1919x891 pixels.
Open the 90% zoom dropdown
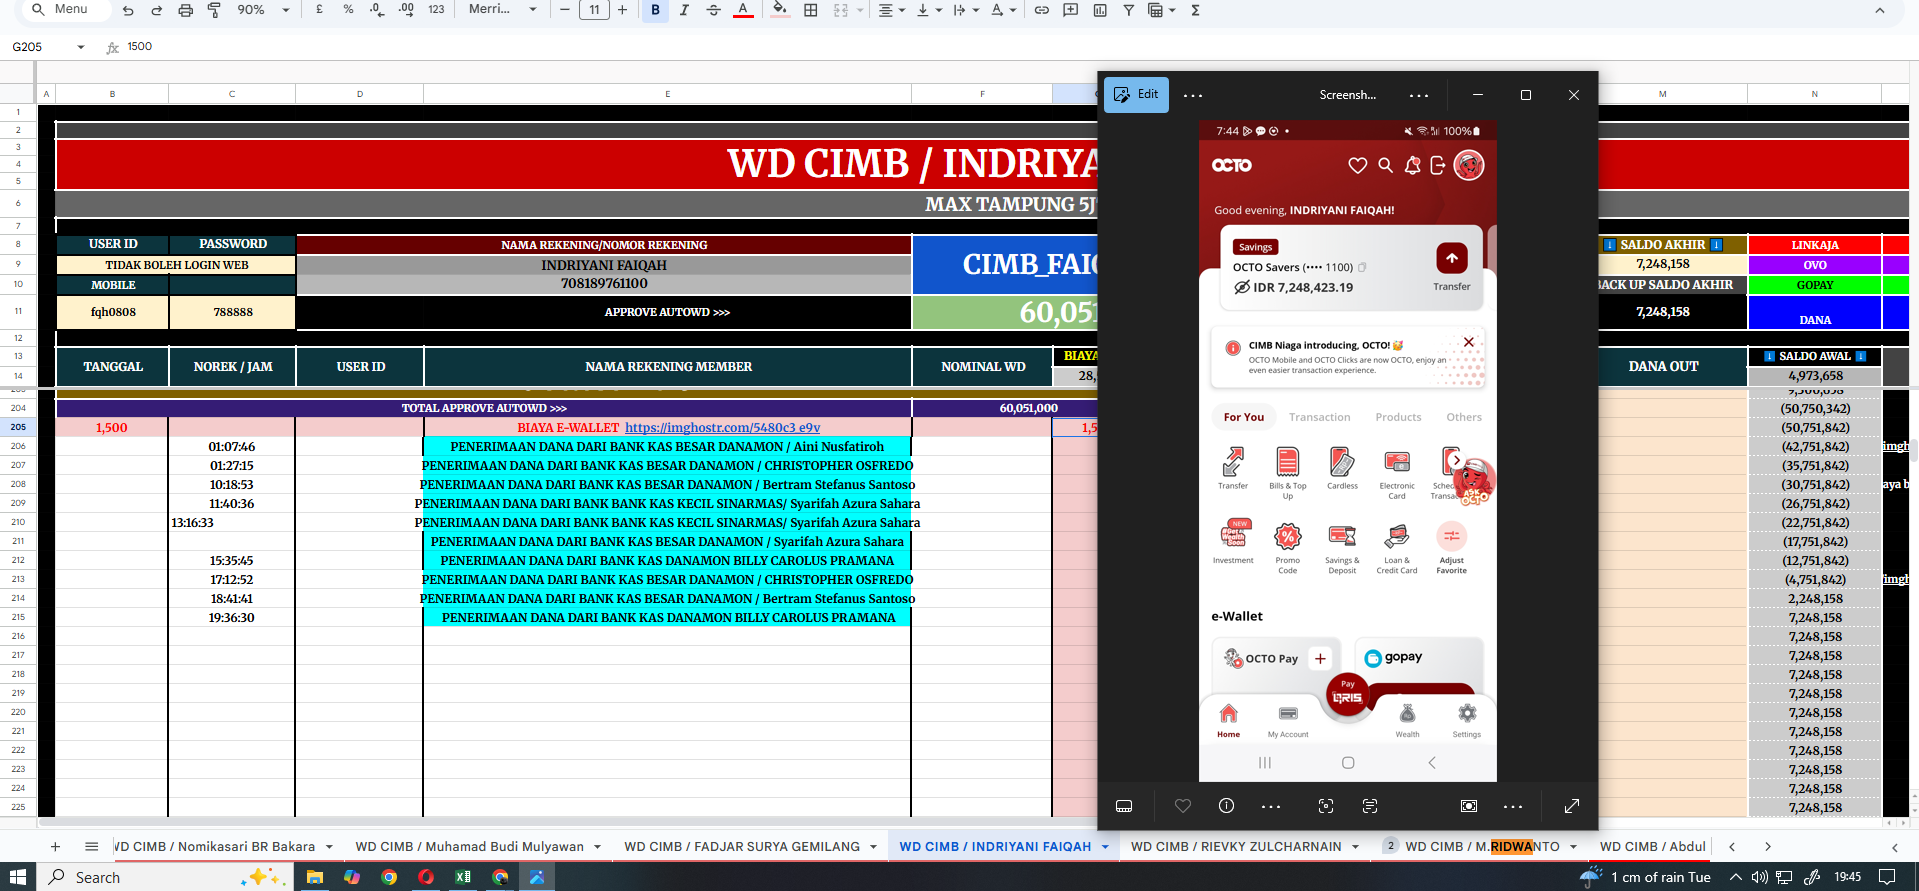(285, 10)
